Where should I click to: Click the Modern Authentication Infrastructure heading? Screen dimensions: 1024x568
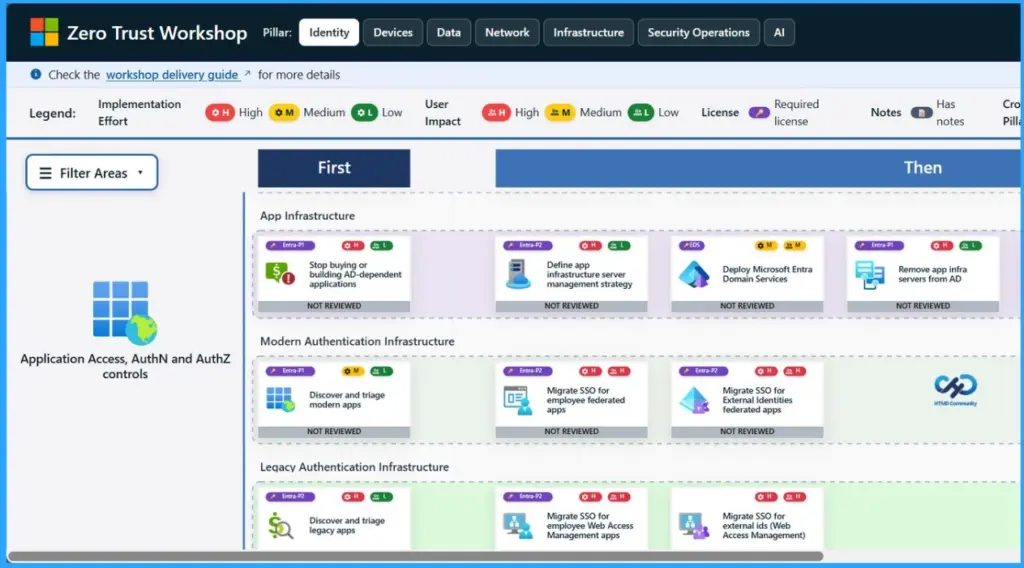(357, 341)
